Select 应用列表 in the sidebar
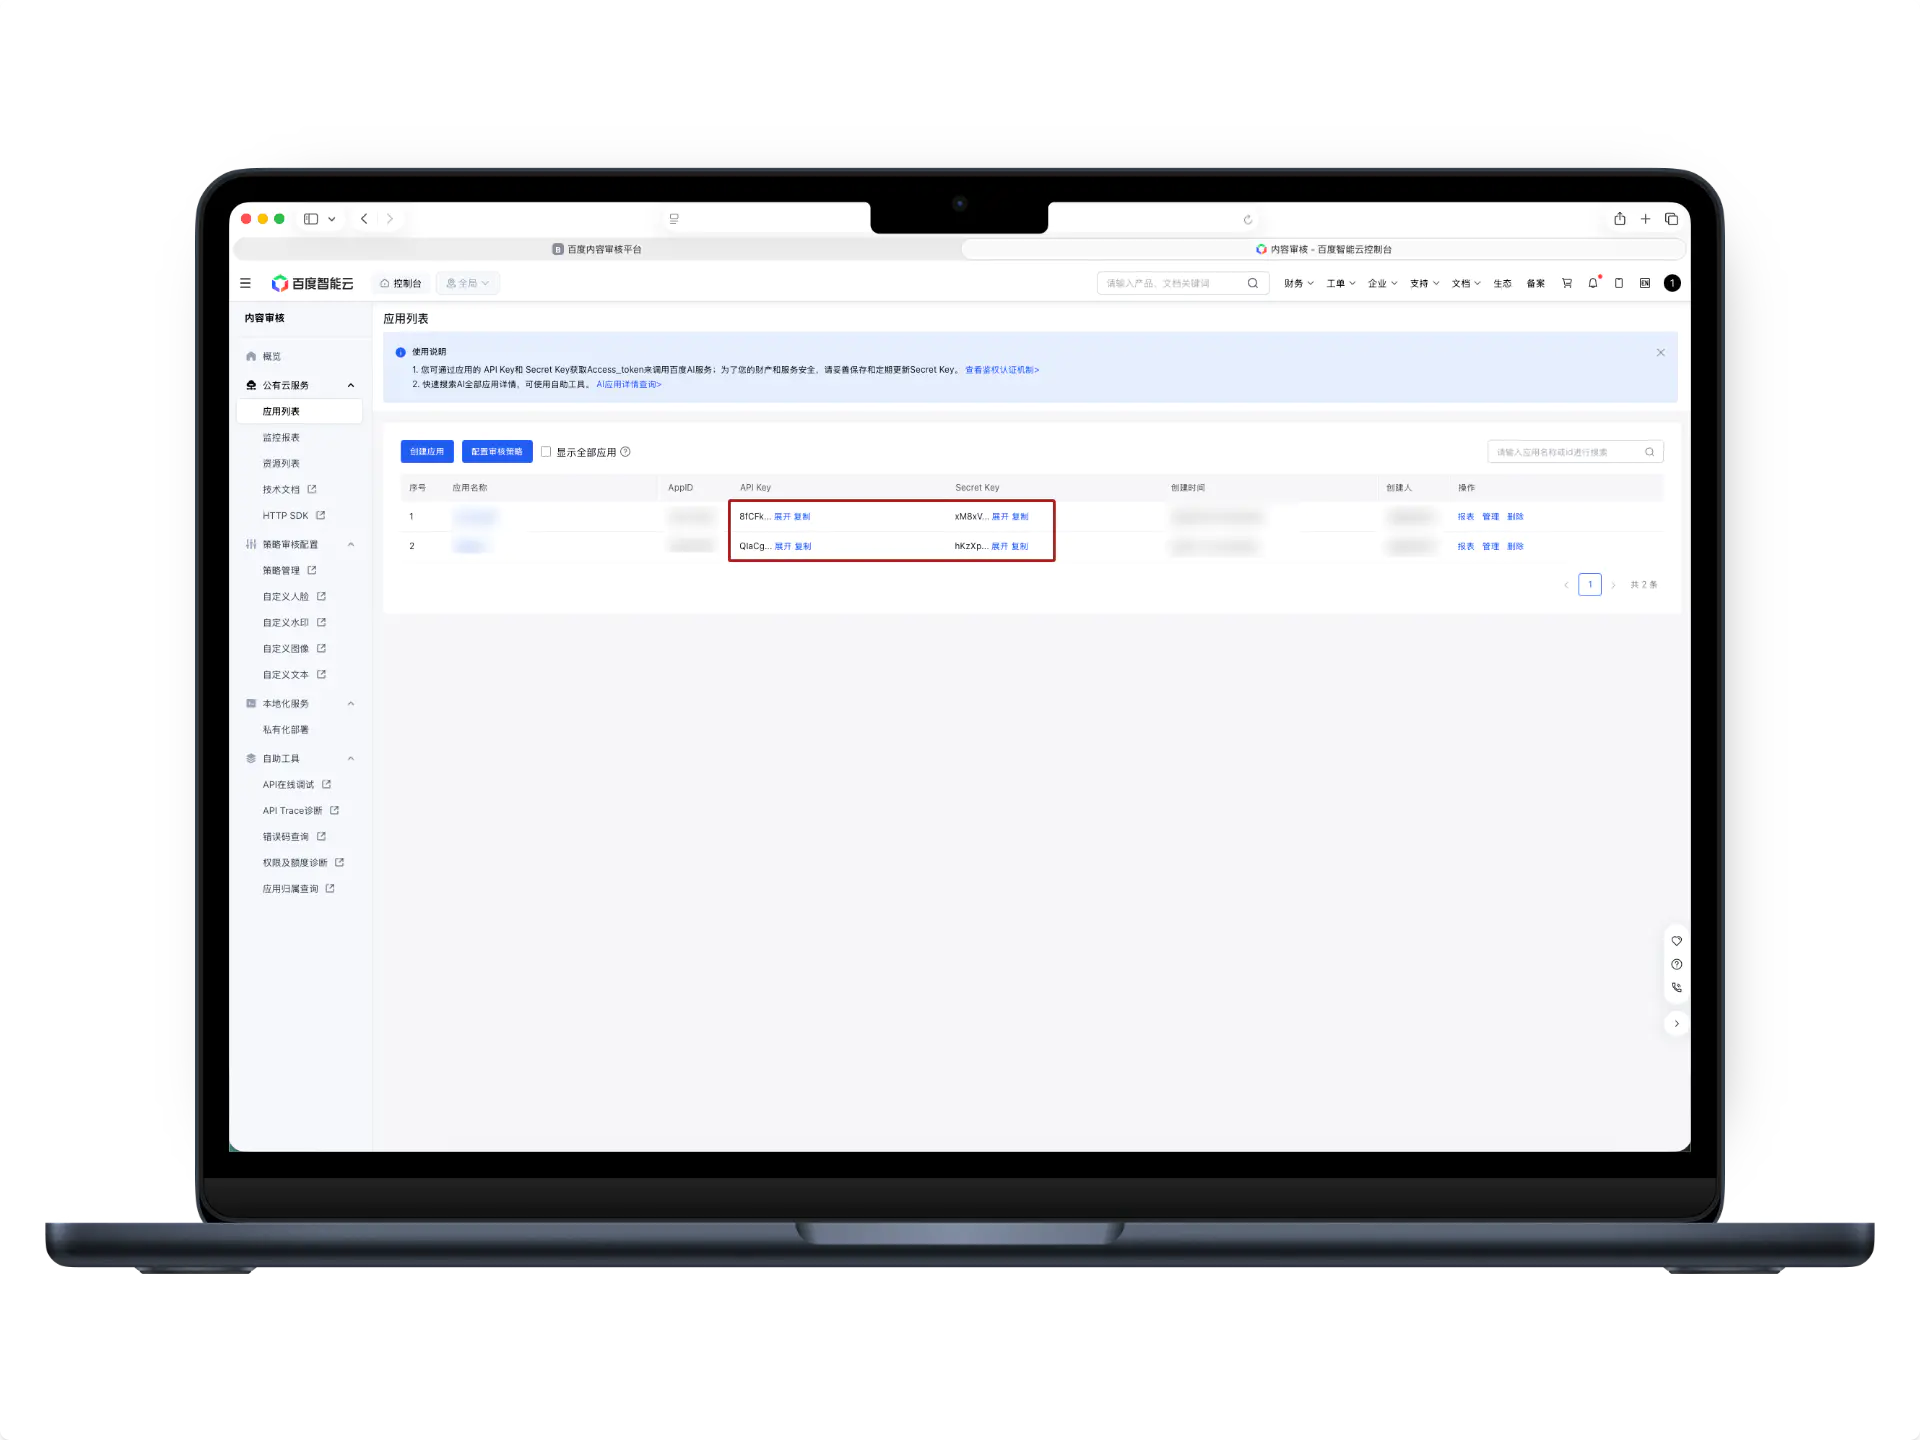This screenshot has height=1440, width=1920. (299, 411)
